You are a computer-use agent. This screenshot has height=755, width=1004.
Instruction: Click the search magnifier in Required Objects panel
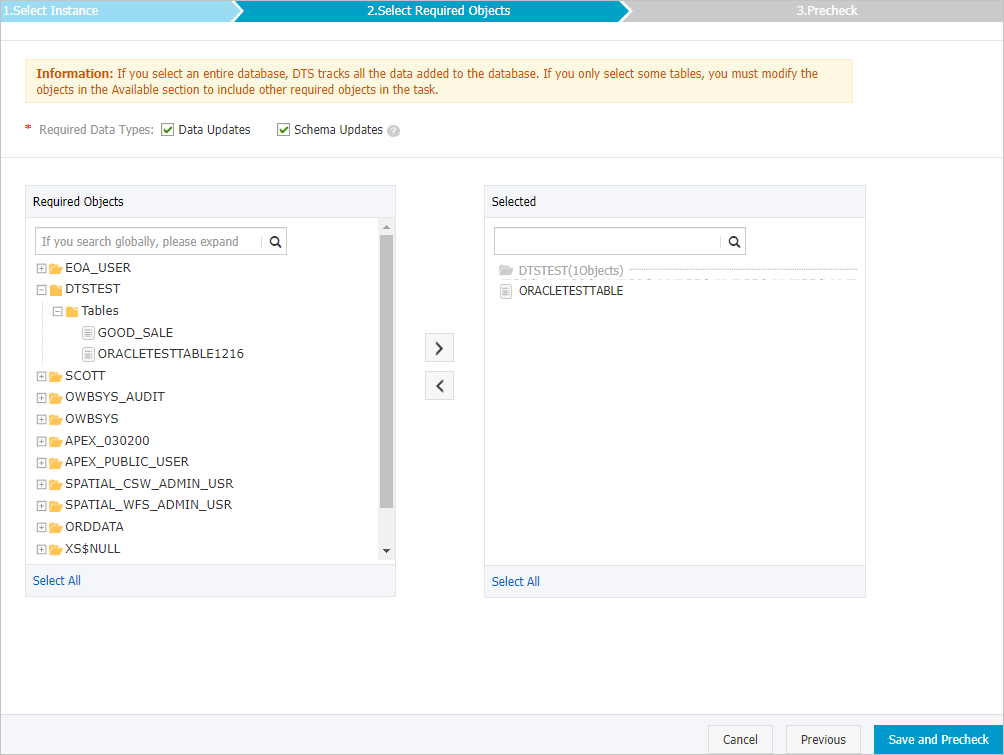coord(275,241)
